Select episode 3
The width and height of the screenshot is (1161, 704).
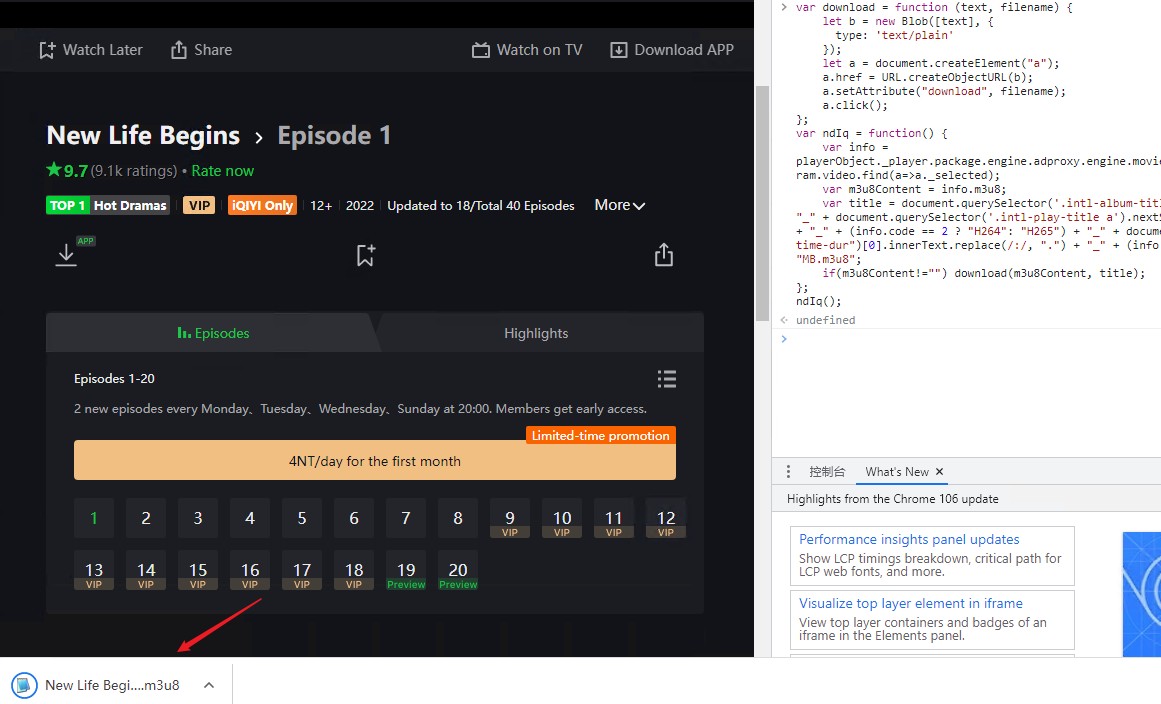pyautogui.click(x=198, y=517)
